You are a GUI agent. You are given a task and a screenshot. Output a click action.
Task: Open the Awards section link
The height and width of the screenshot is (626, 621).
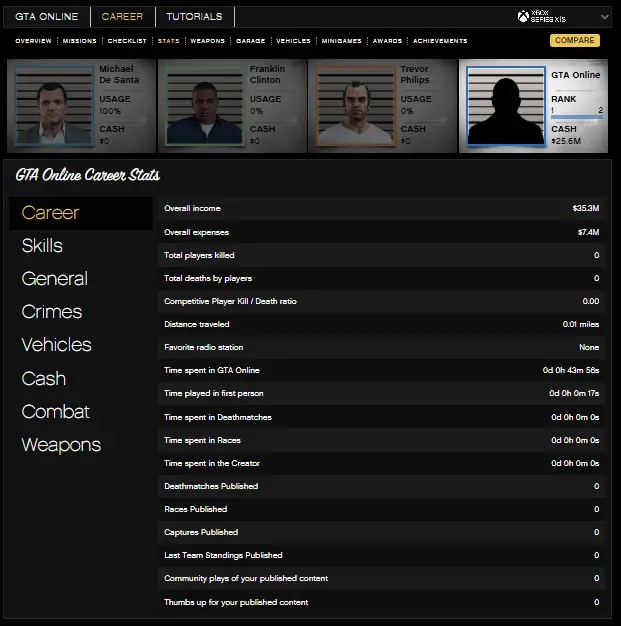(387, 41)
